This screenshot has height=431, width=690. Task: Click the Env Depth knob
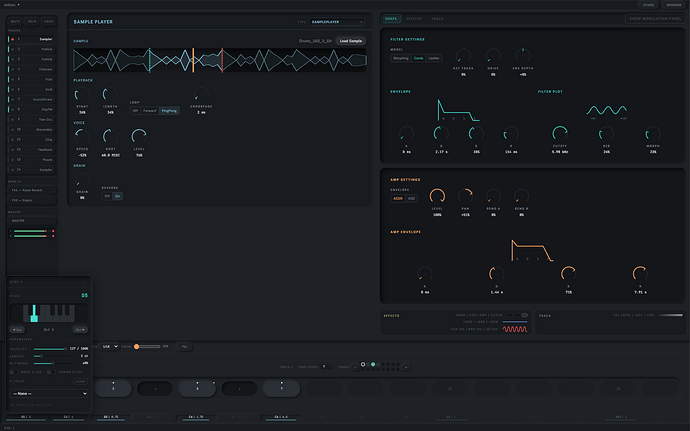tap(523, 56)
